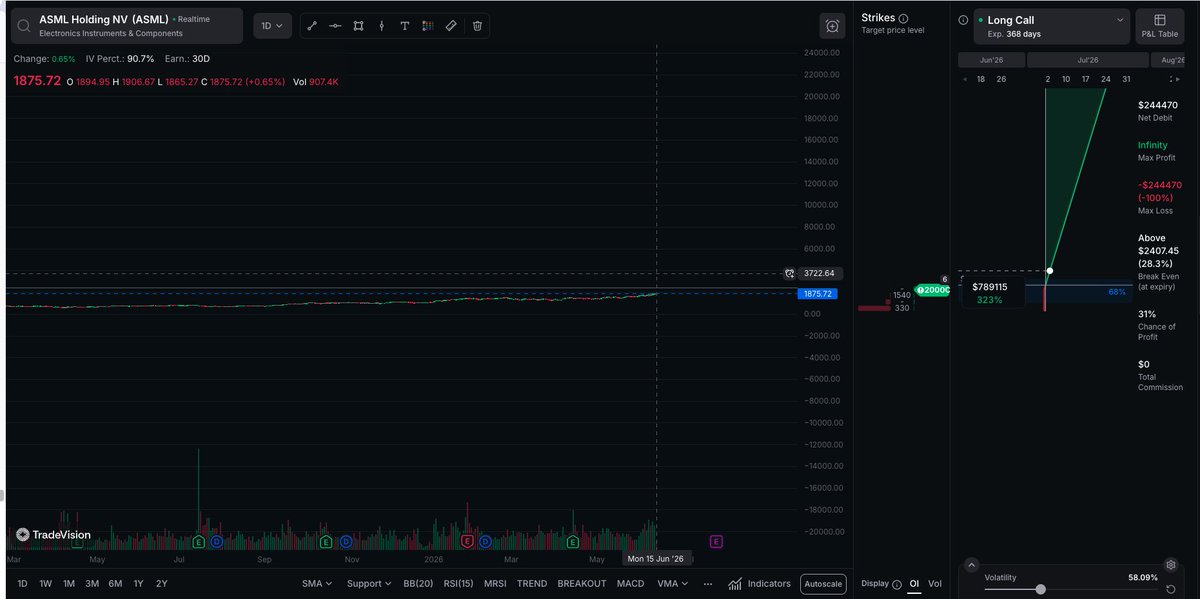Select the 1D time range
The image size is (1200, 599).
pos(23,583)
